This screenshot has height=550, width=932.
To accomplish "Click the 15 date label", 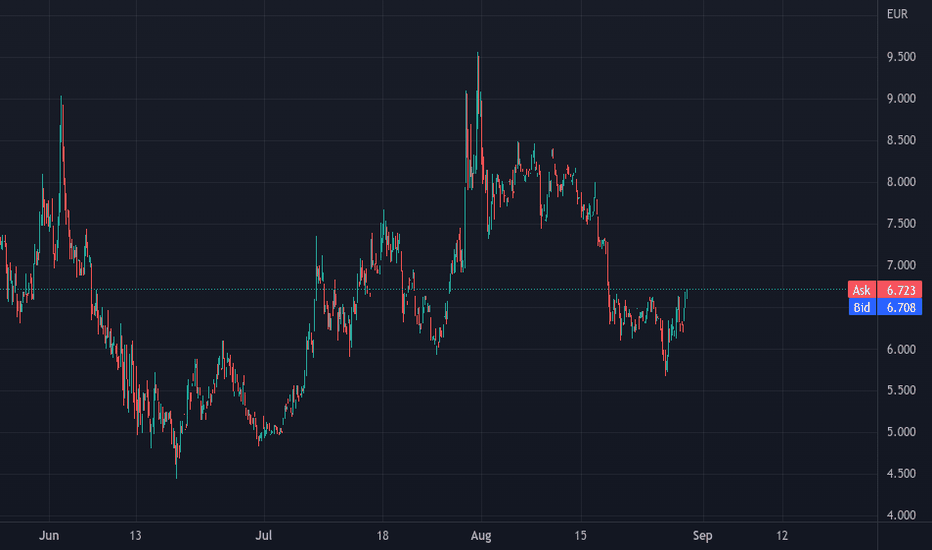I will (x=580, y=536).
